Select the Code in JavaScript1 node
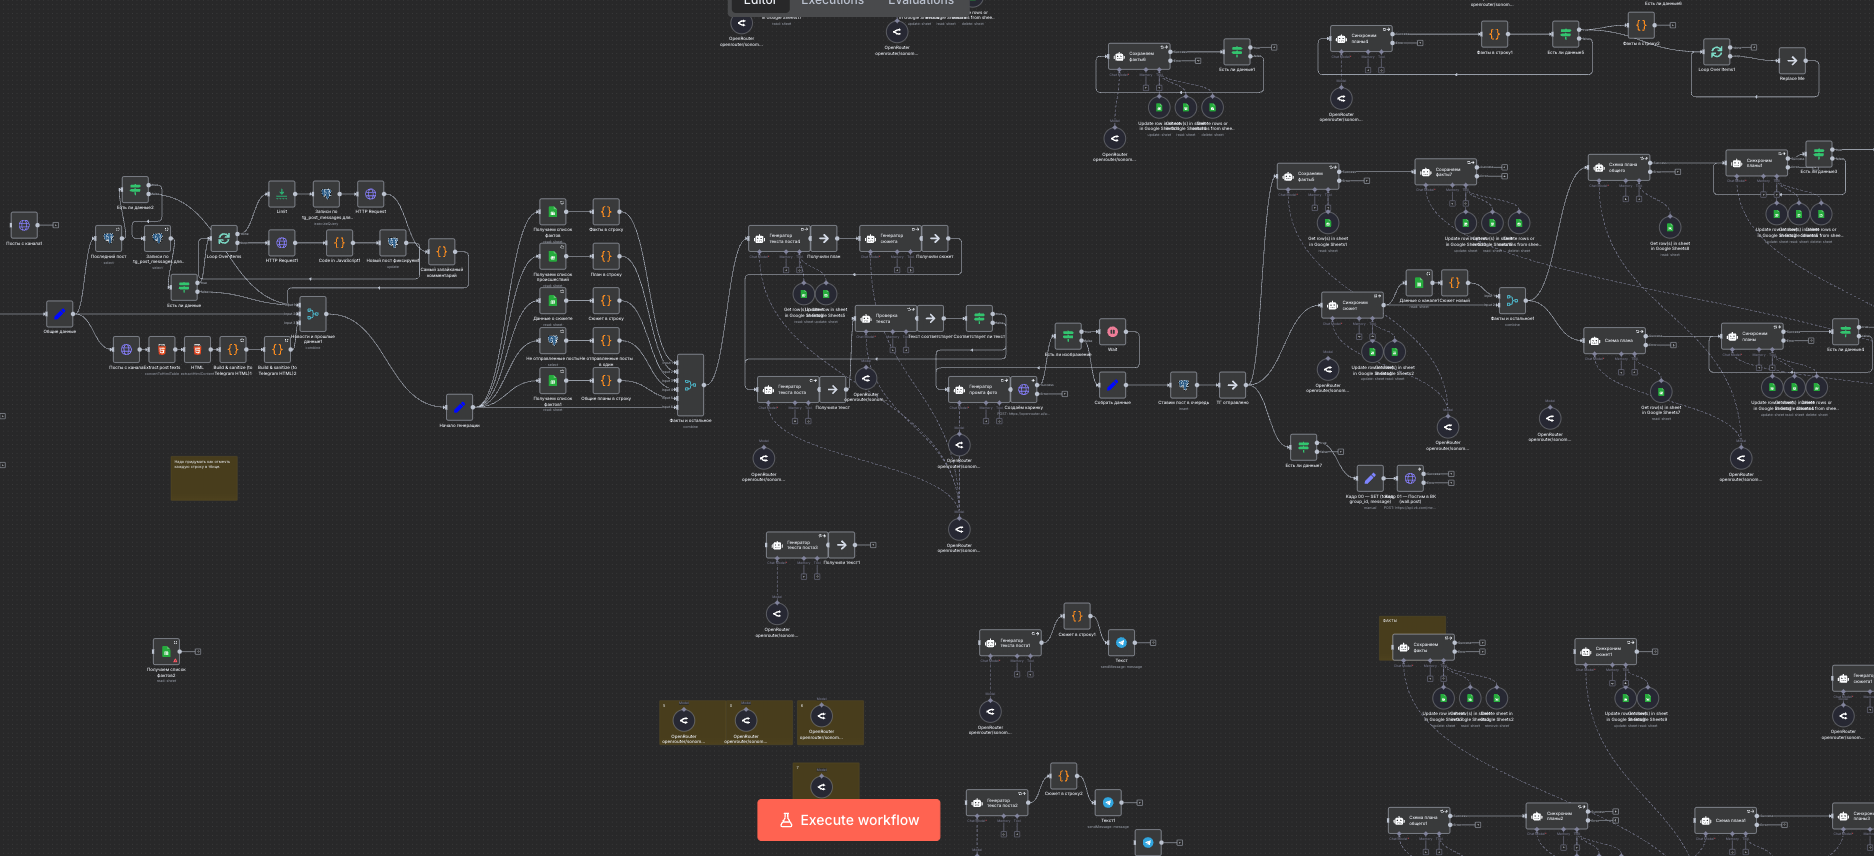Screen dimensions: 1874x856 [339, 243]
